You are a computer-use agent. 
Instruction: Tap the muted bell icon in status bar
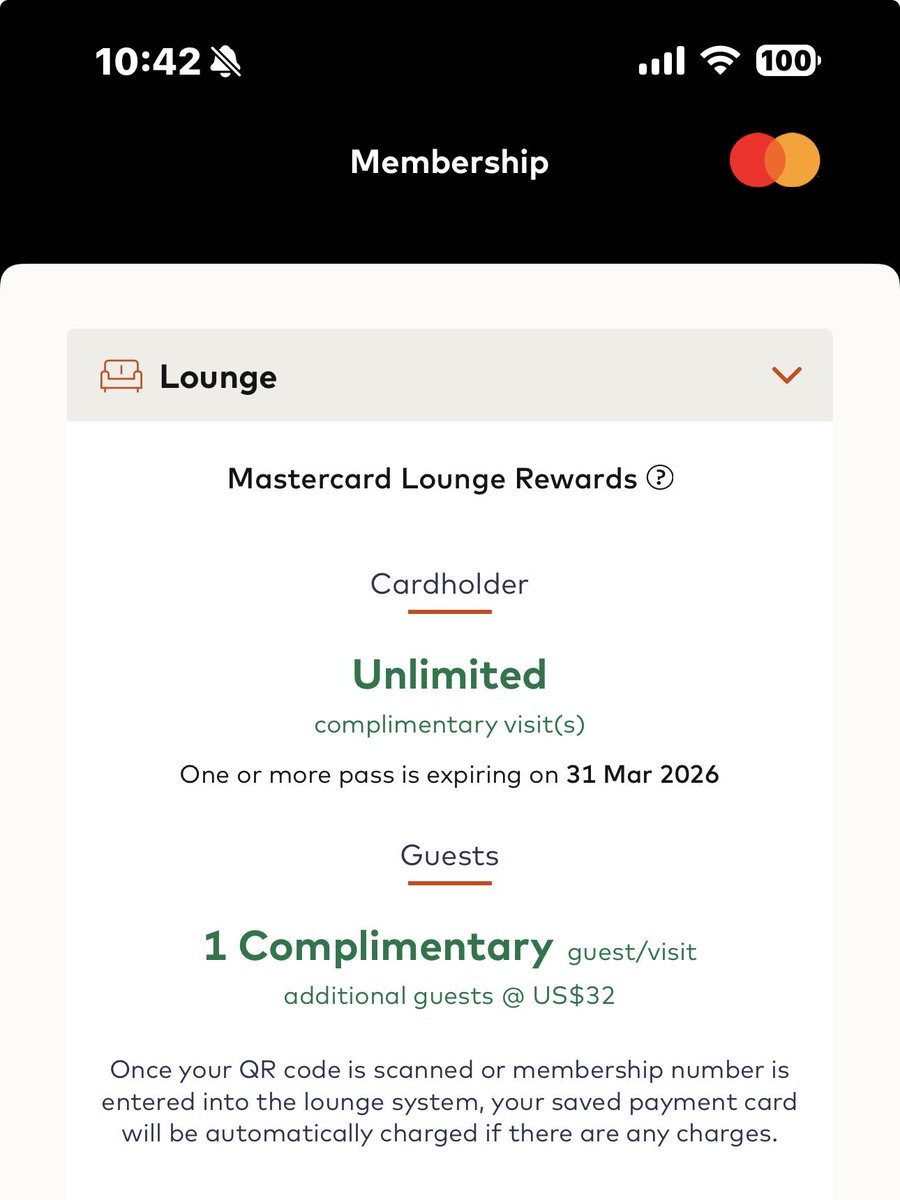(227, 62)
